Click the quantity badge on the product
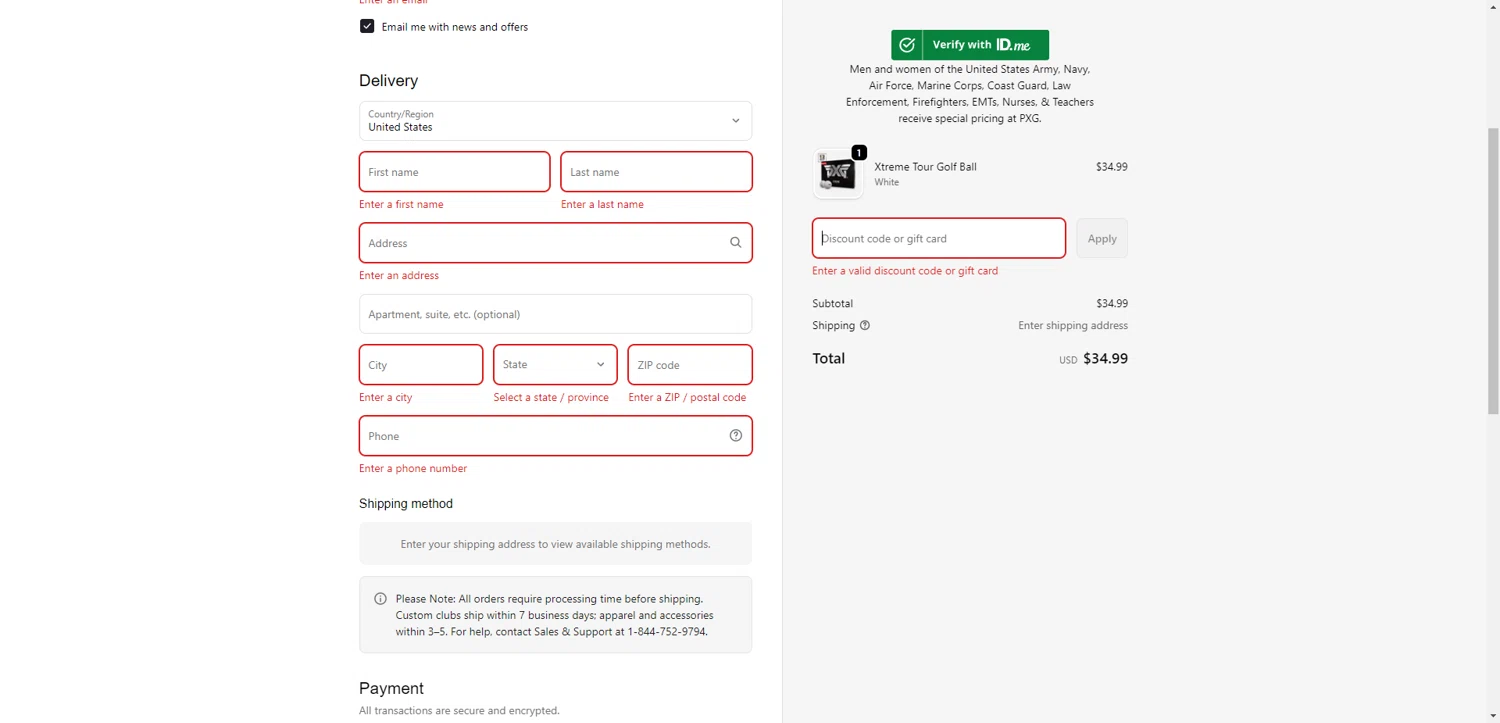The image size is (1500, 723). coord(859,153)
